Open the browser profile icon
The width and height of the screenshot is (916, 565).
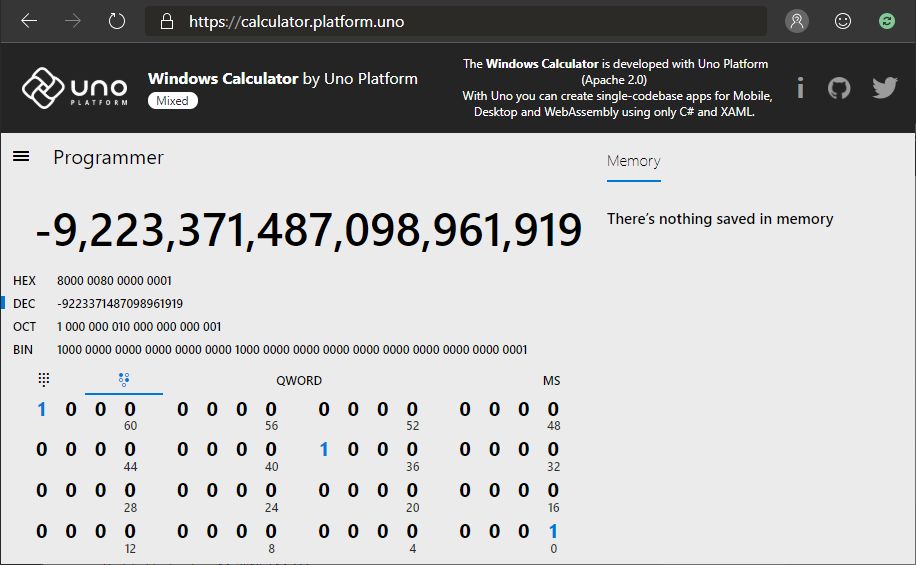point(797,21)
